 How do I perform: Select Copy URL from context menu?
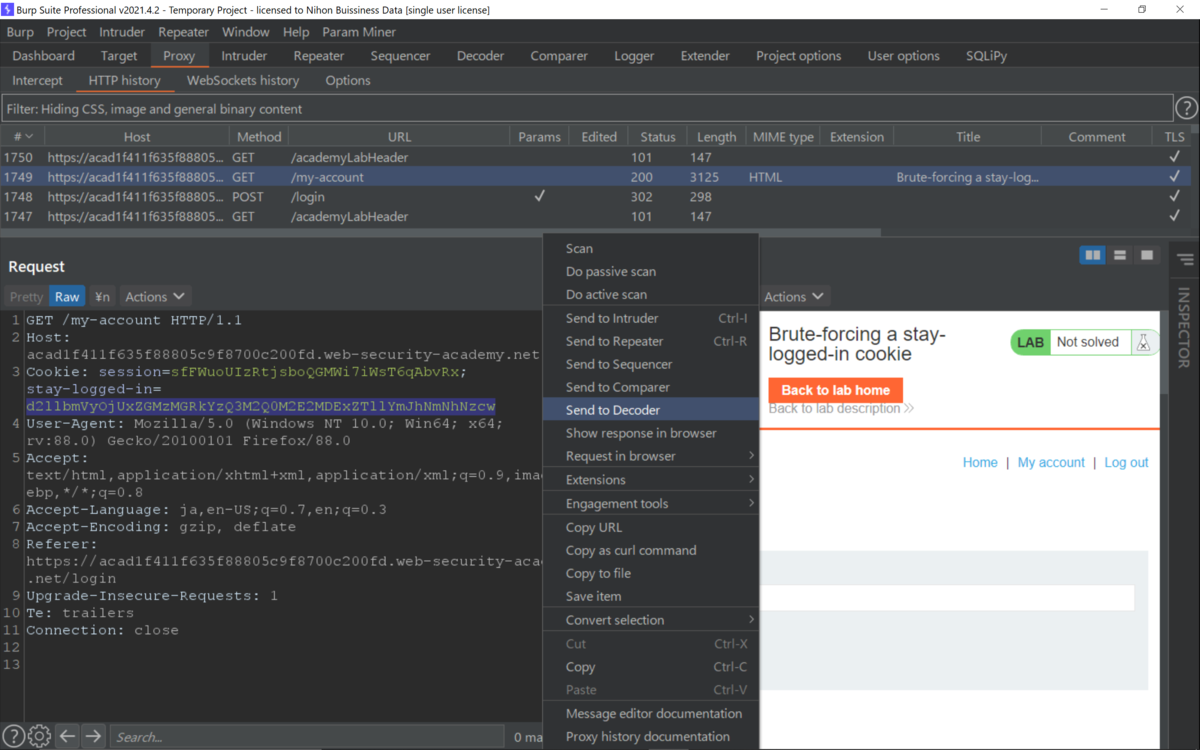(650, 527)
